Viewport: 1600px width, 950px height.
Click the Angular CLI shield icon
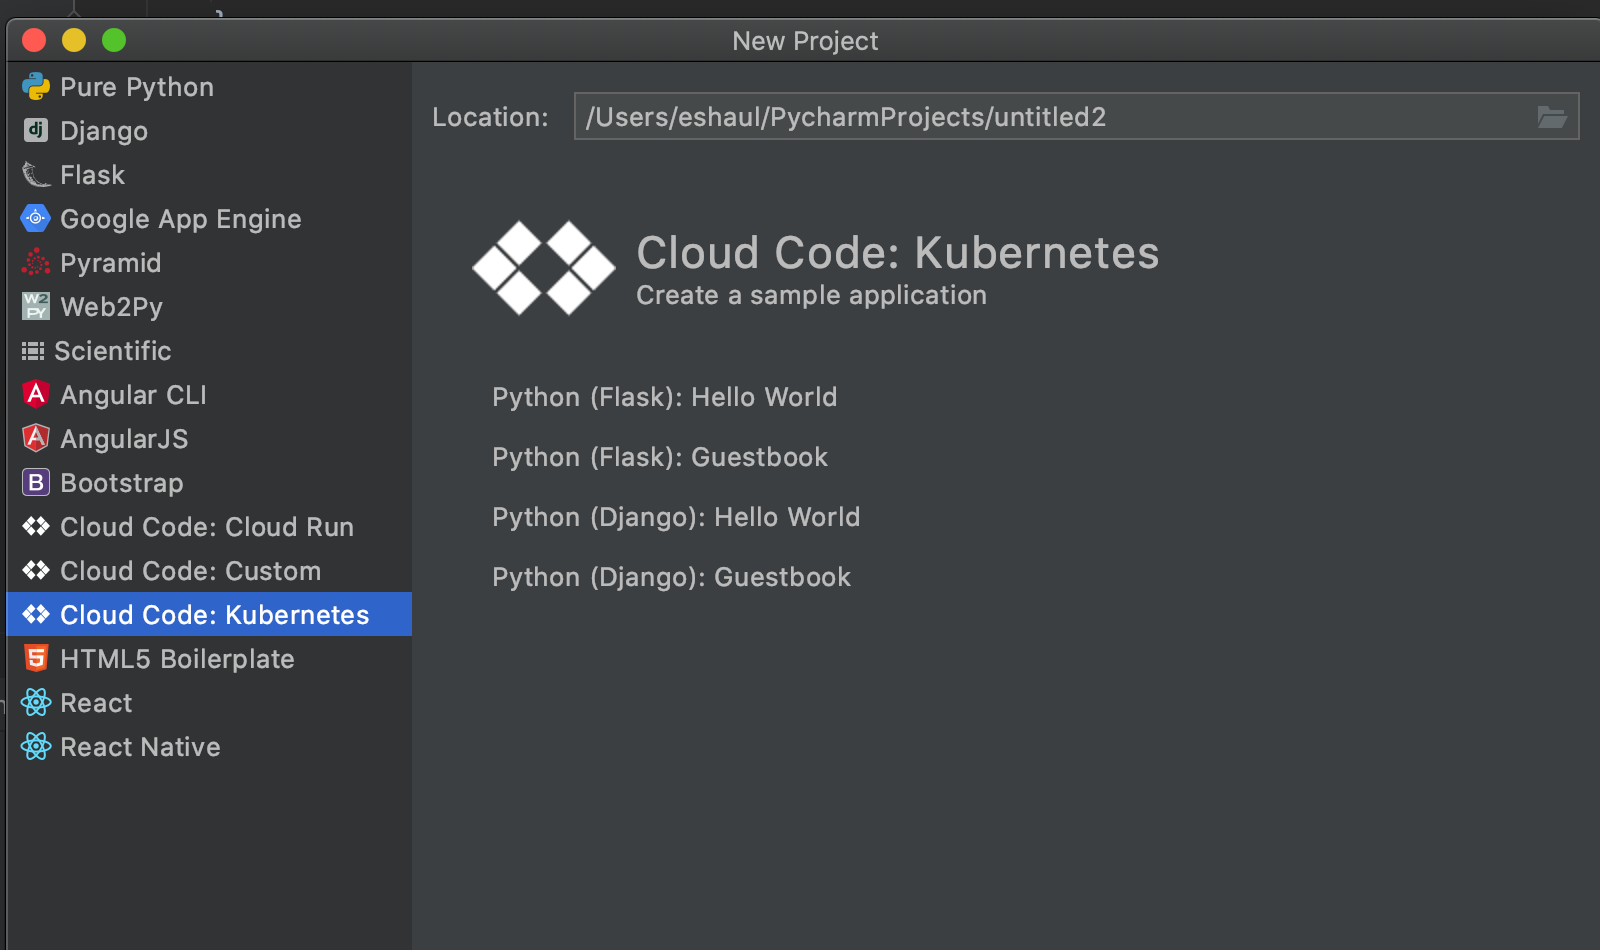[36, 394]
